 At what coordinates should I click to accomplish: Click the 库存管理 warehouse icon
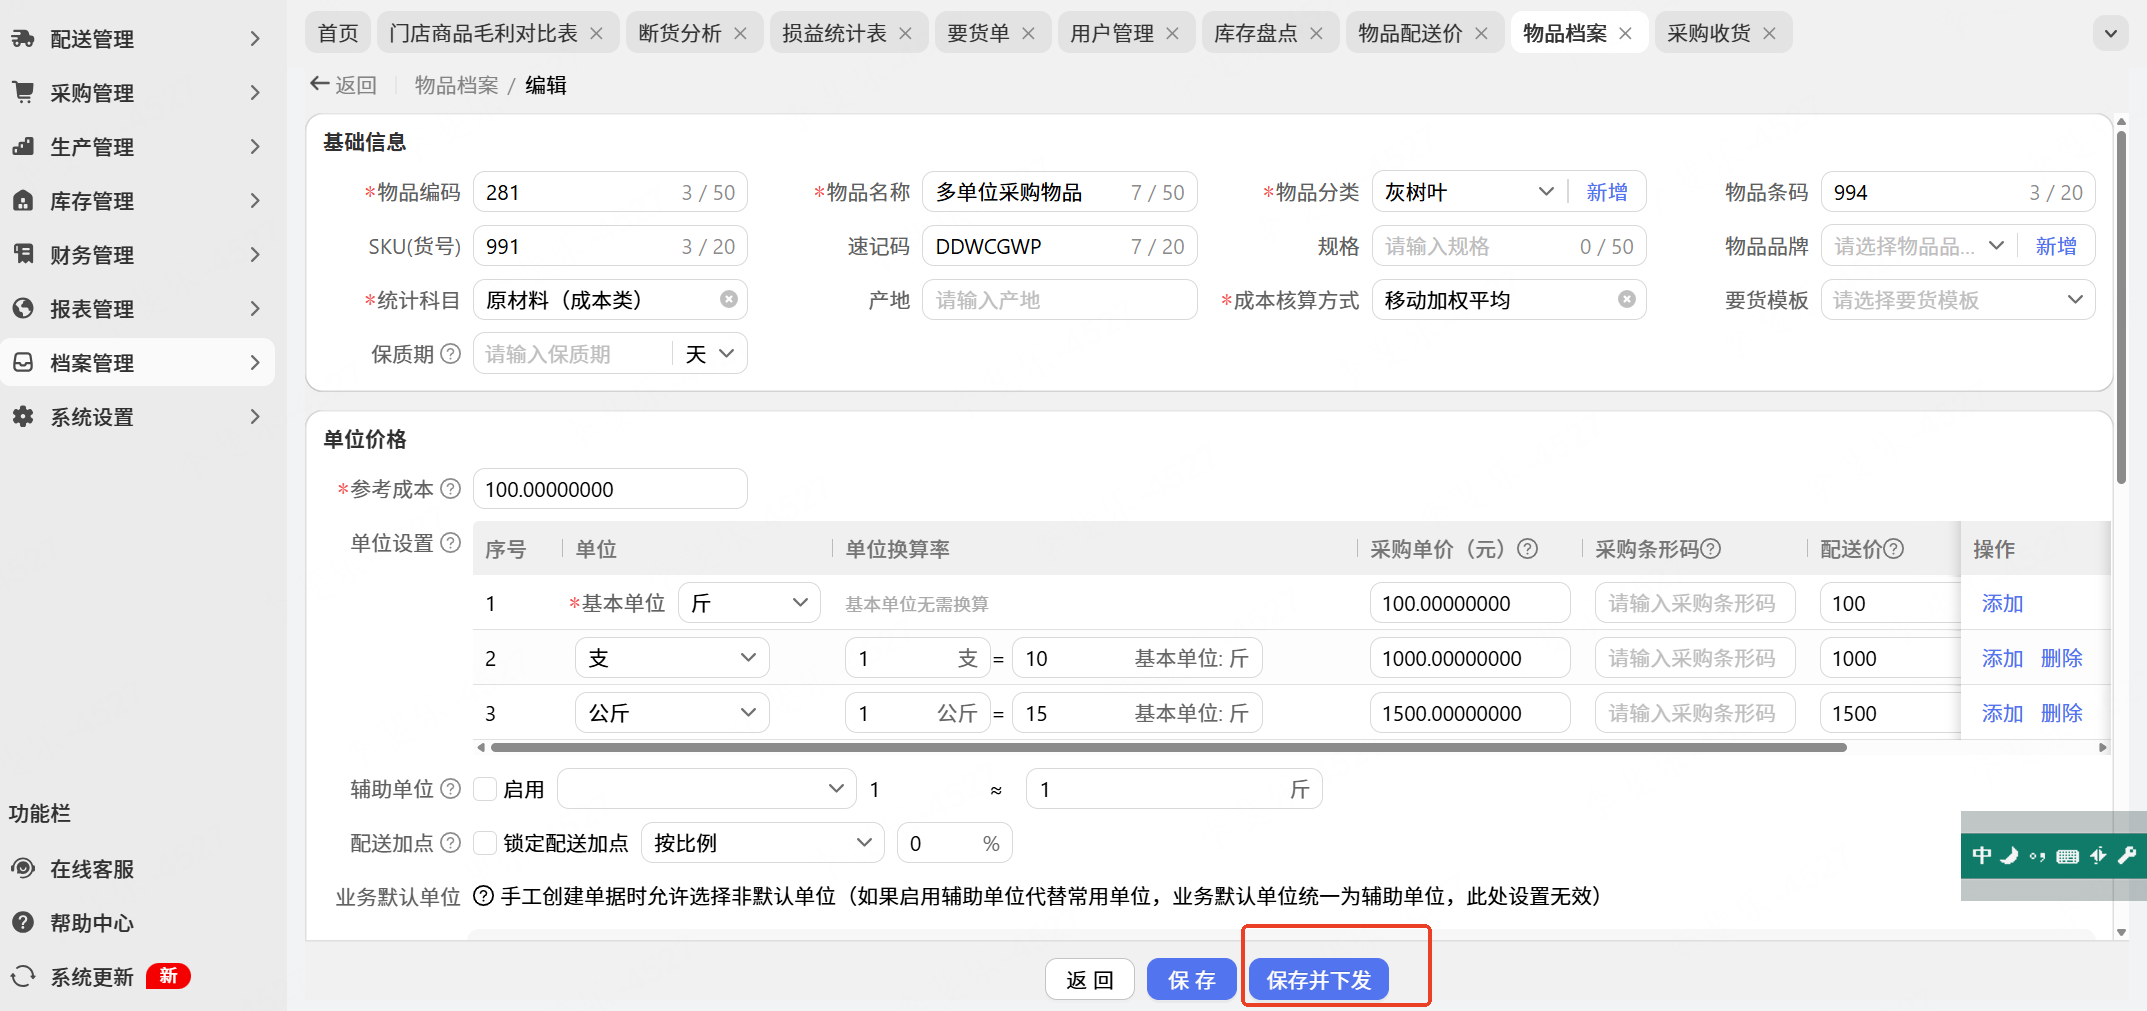23,201
